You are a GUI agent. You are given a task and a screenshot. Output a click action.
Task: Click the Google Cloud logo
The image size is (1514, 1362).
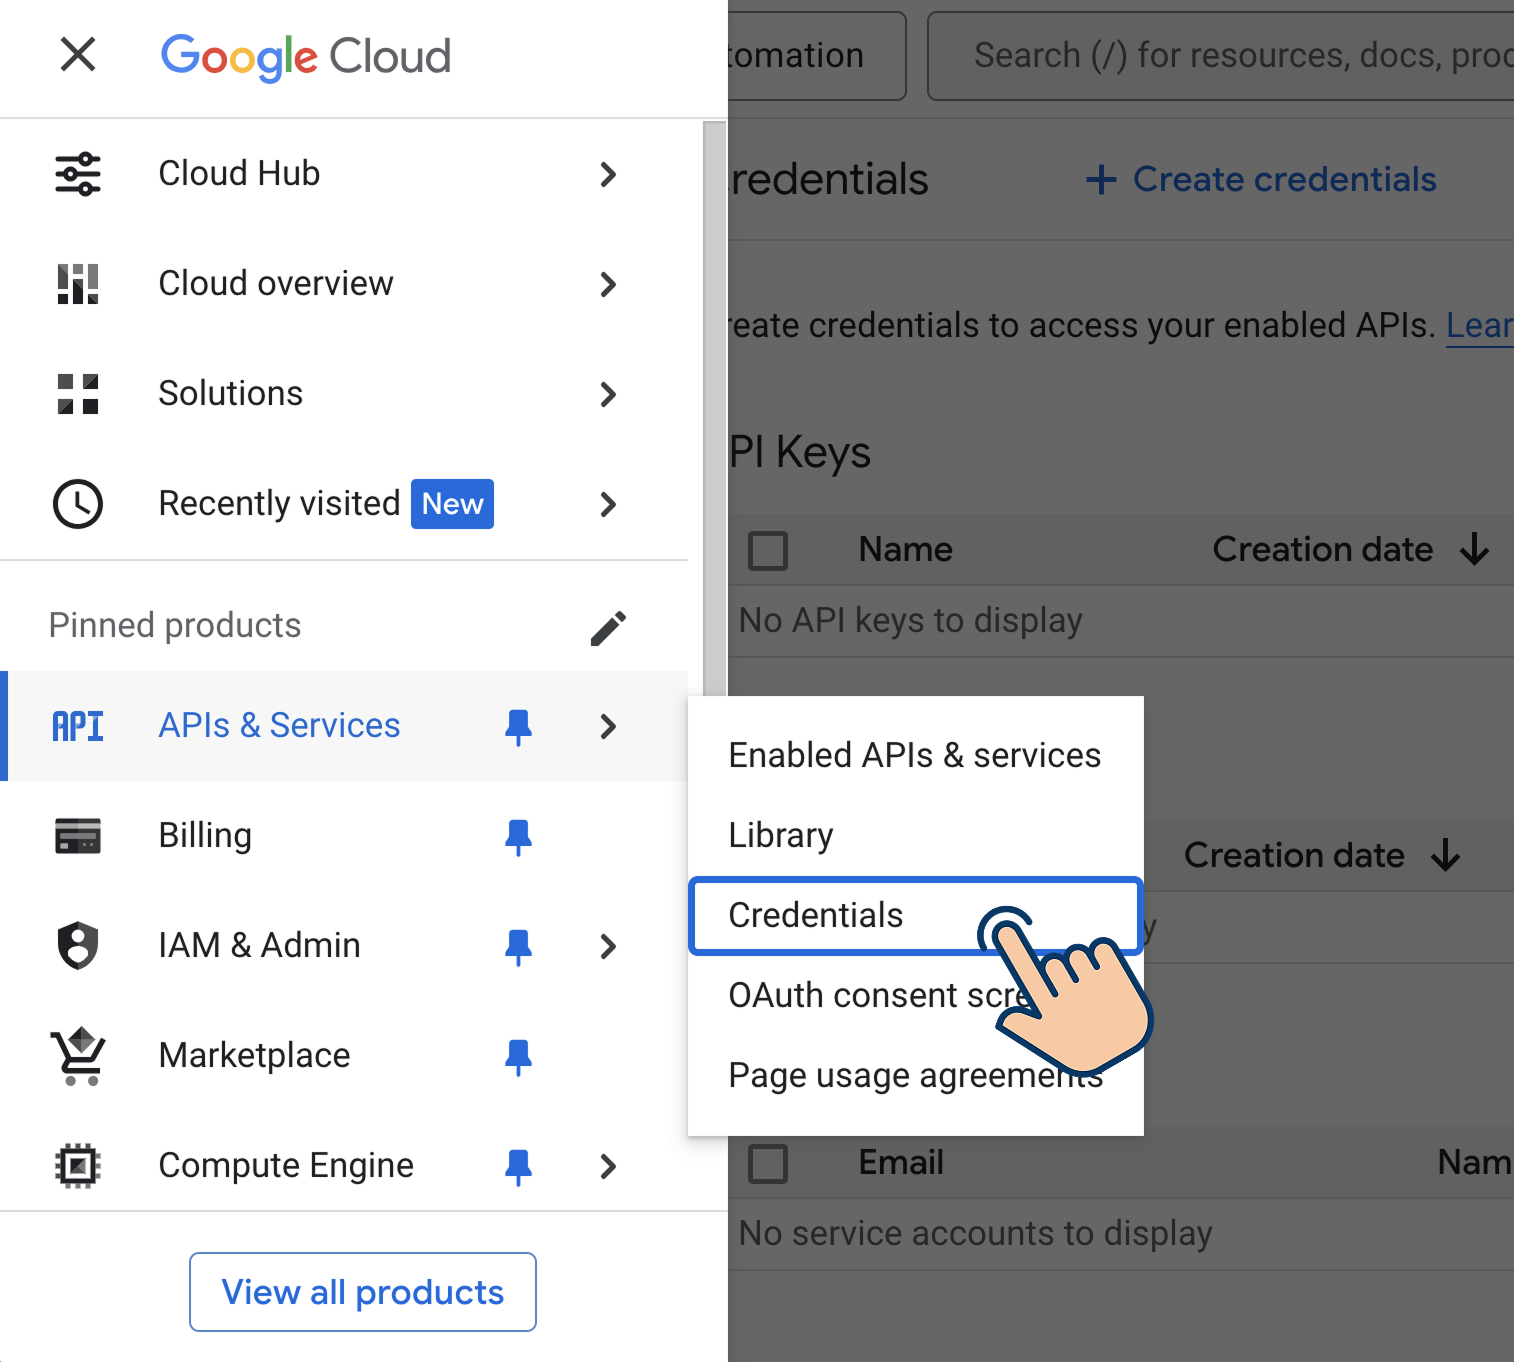click(x=306, y=56)
